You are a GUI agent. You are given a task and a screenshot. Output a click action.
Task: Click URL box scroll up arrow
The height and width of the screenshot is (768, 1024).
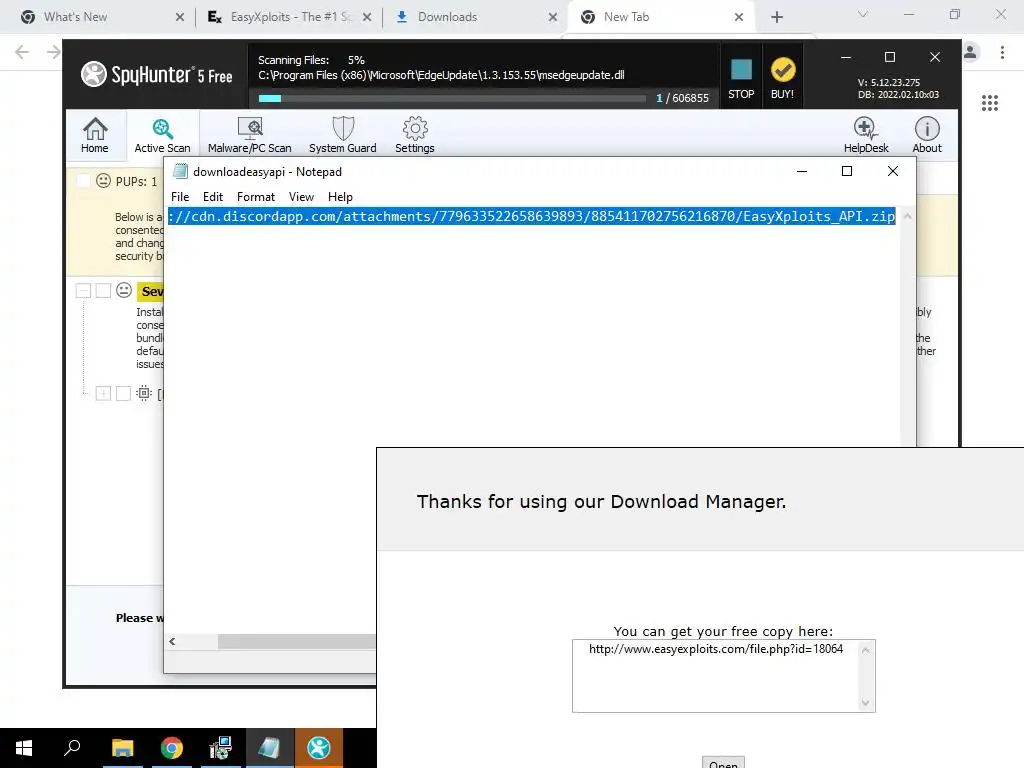coord(865,650)
